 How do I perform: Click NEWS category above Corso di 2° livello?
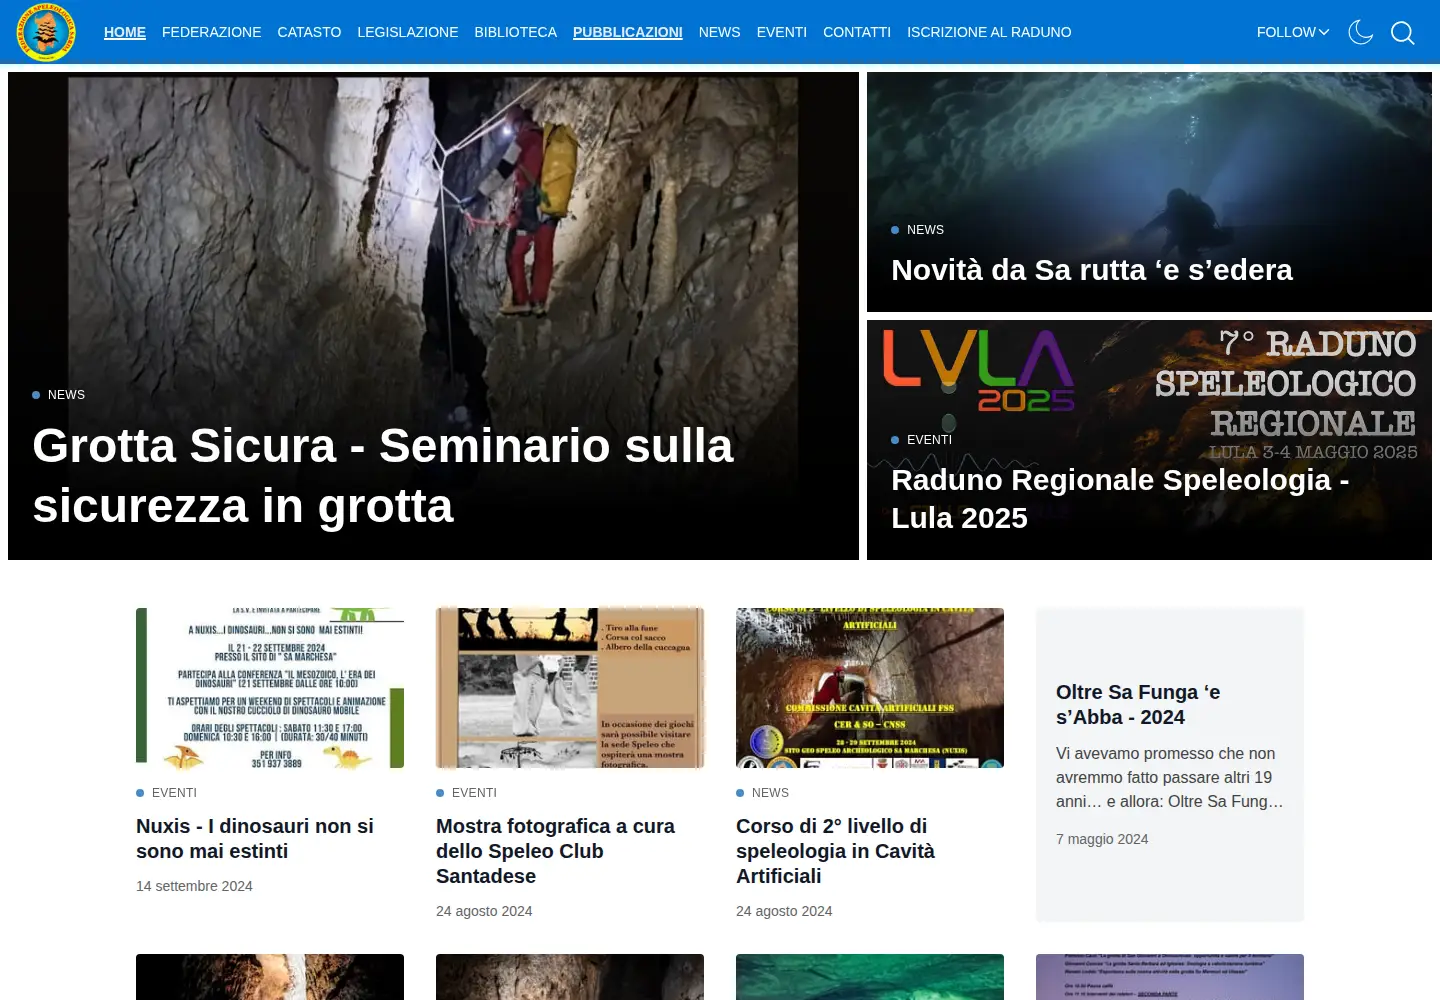[x=770, y=793]
